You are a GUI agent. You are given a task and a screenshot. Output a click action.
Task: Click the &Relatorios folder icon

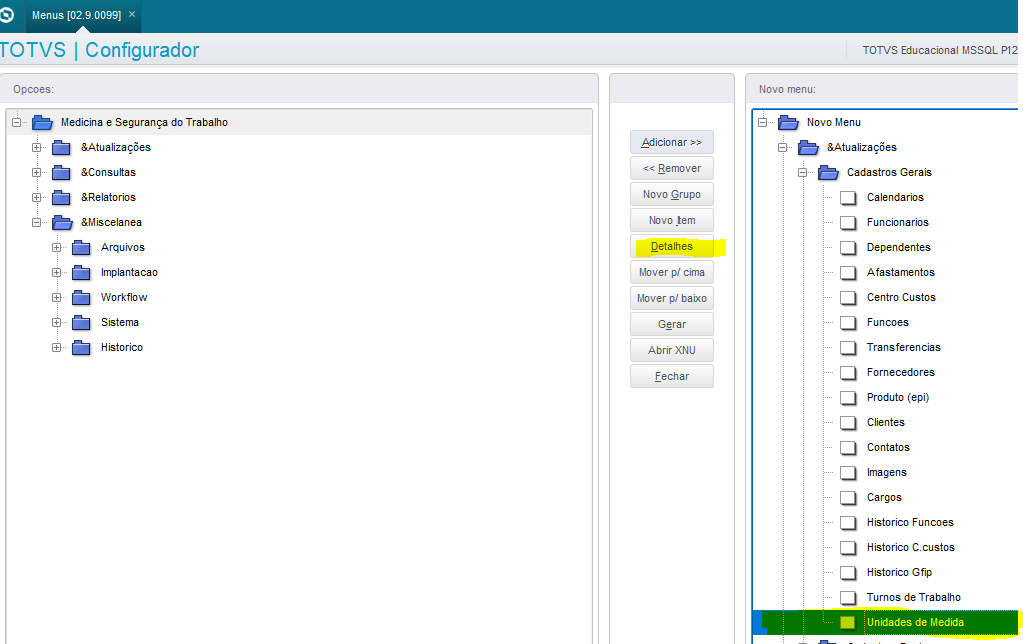61,197
